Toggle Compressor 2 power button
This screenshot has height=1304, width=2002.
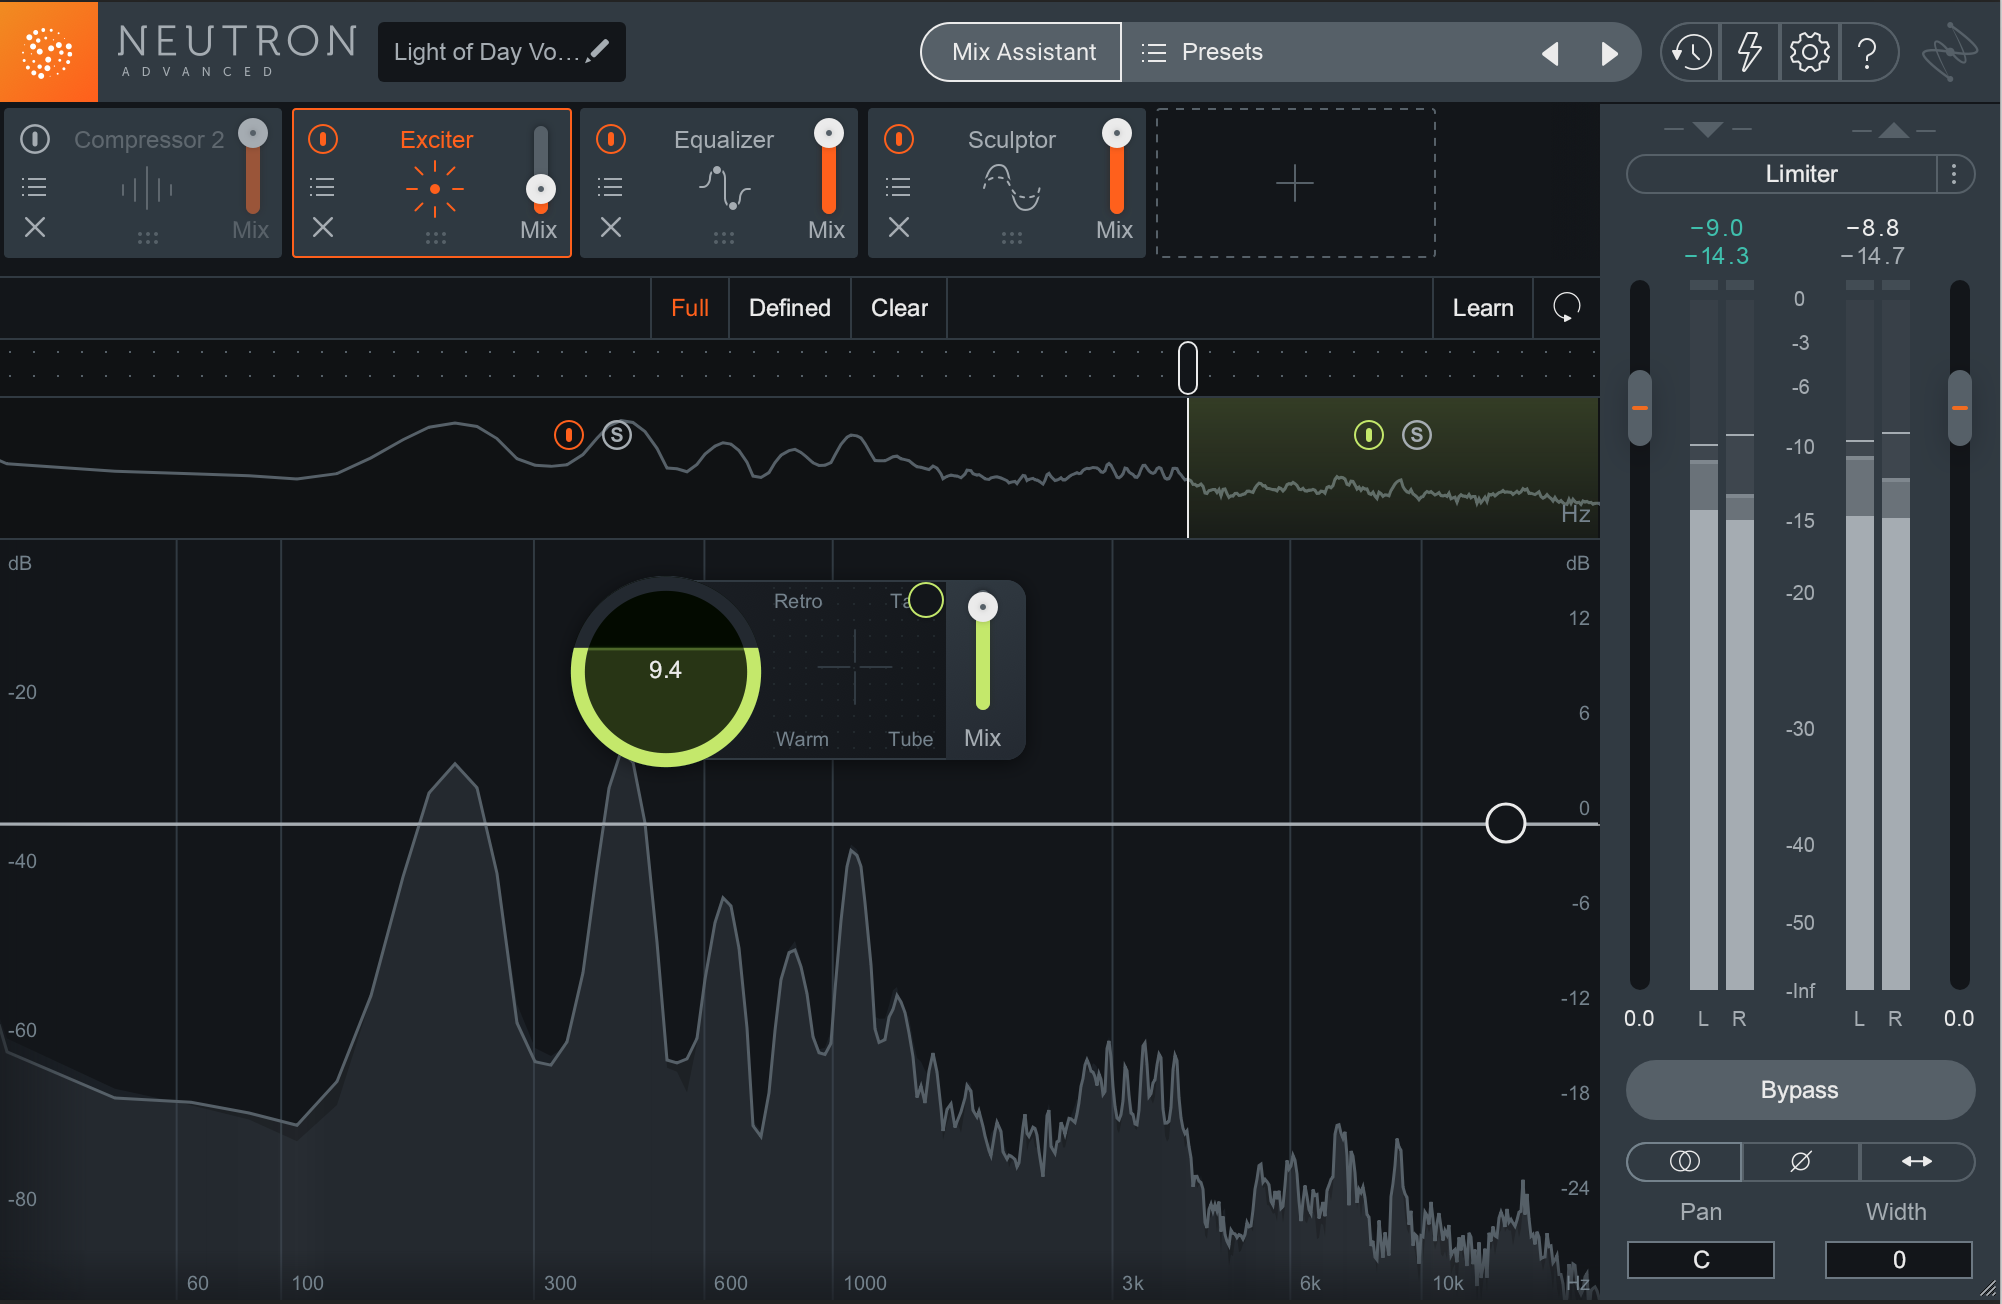[35, 139]
